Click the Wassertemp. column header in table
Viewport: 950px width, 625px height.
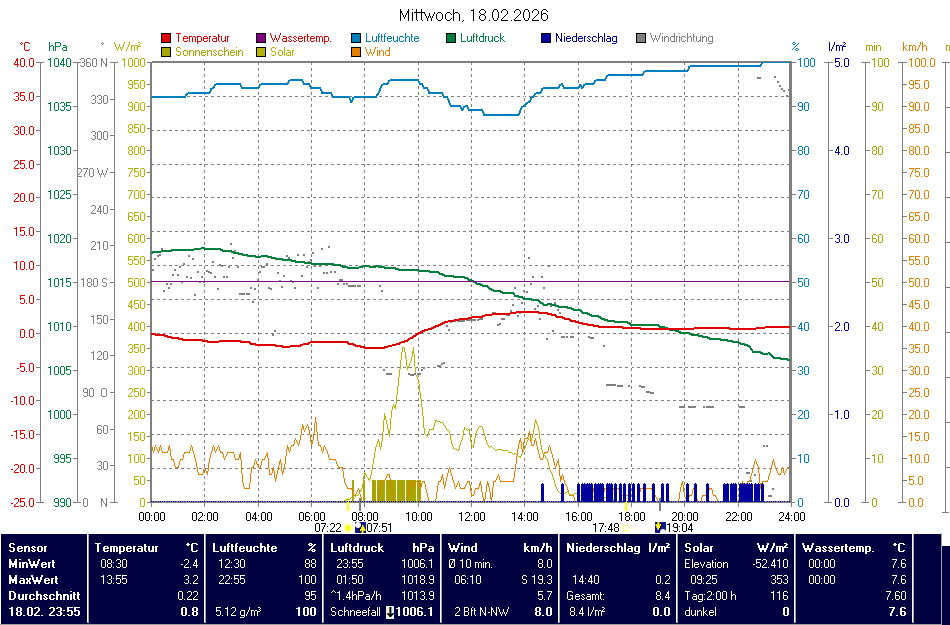pyautogui.click(x=838, y=548)
